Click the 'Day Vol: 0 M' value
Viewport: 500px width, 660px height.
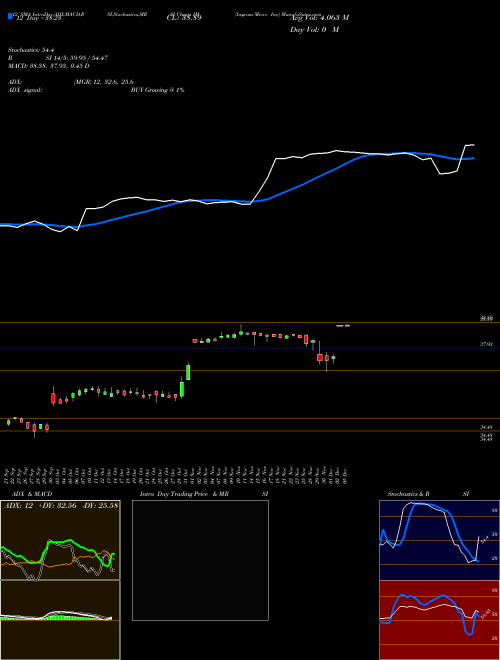314,30
